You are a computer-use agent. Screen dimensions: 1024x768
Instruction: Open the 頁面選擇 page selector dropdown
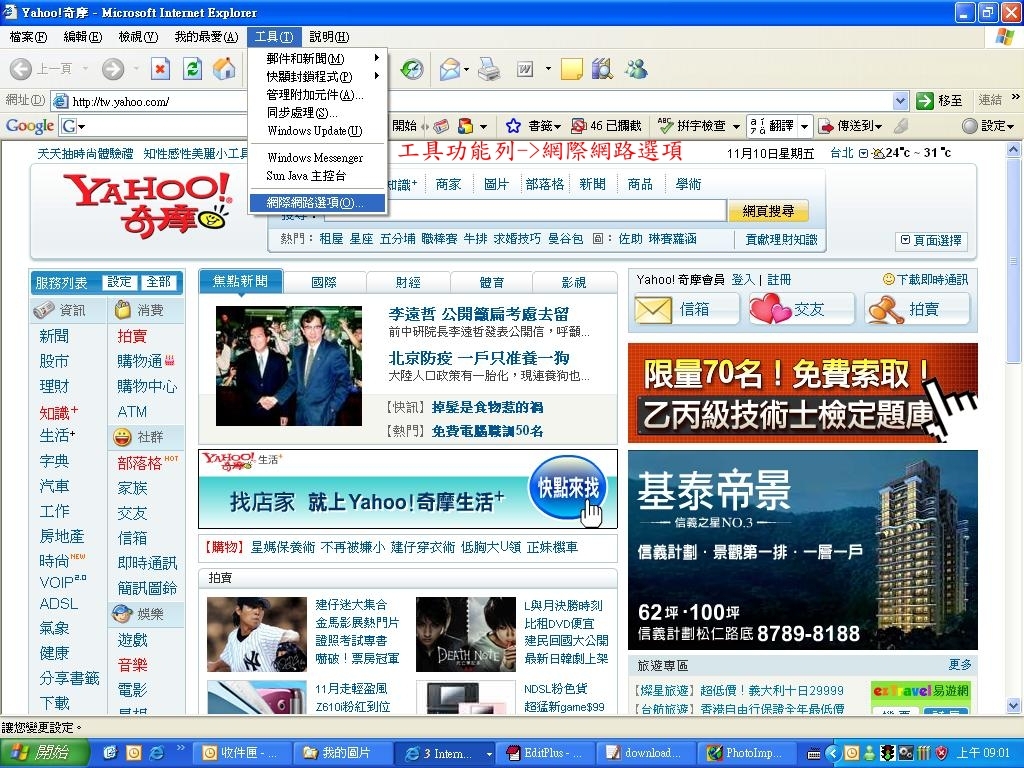coord(931,240)
